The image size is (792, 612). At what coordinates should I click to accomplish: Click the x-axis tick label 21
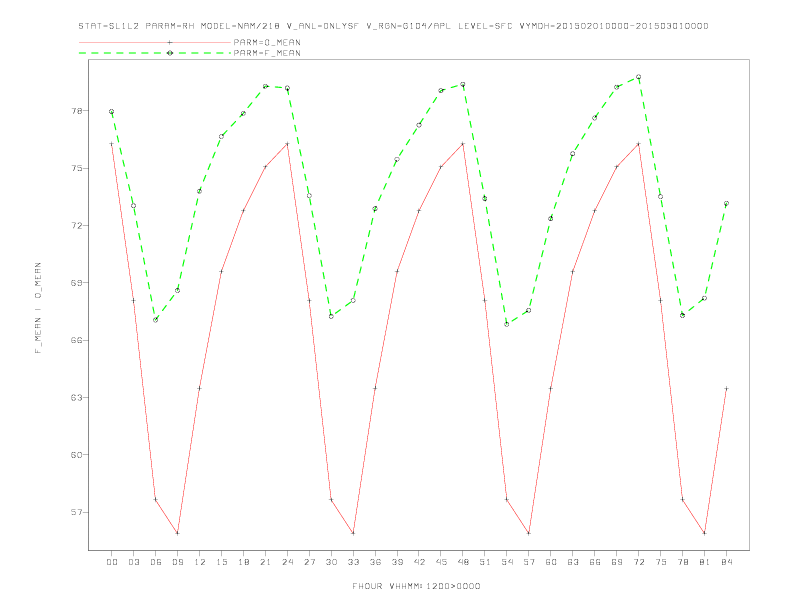point(265,562)
